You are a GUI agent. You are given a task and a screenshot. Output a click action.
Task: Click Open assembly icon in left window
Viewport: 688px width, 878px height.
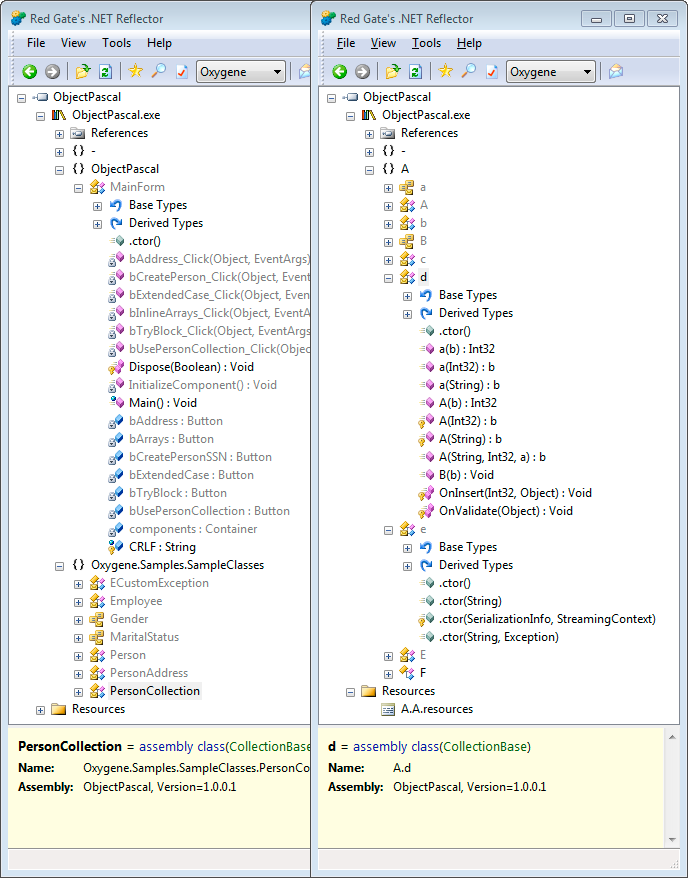[83, 71]
